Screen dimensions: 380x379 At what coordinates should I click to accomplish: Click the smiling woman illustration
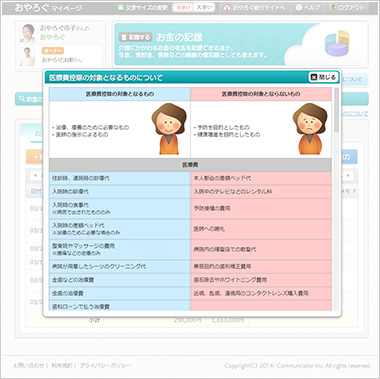169,129
